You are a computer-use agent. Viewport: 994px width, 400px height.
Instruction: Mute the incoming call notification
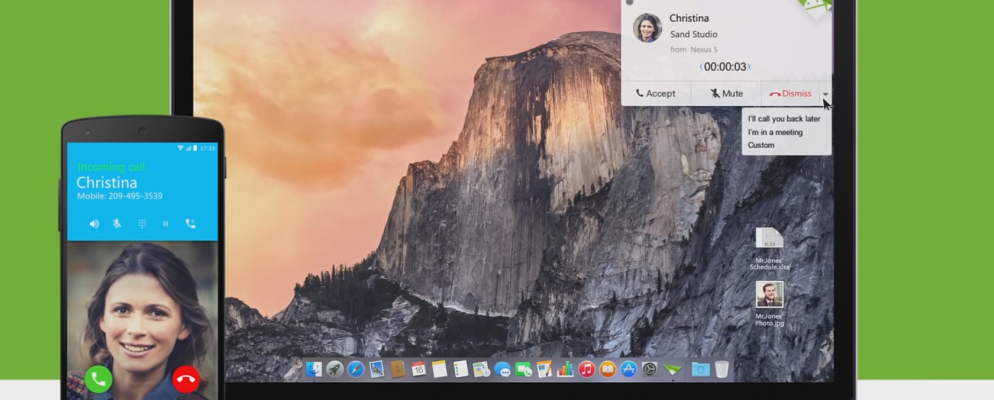[726, 93]
